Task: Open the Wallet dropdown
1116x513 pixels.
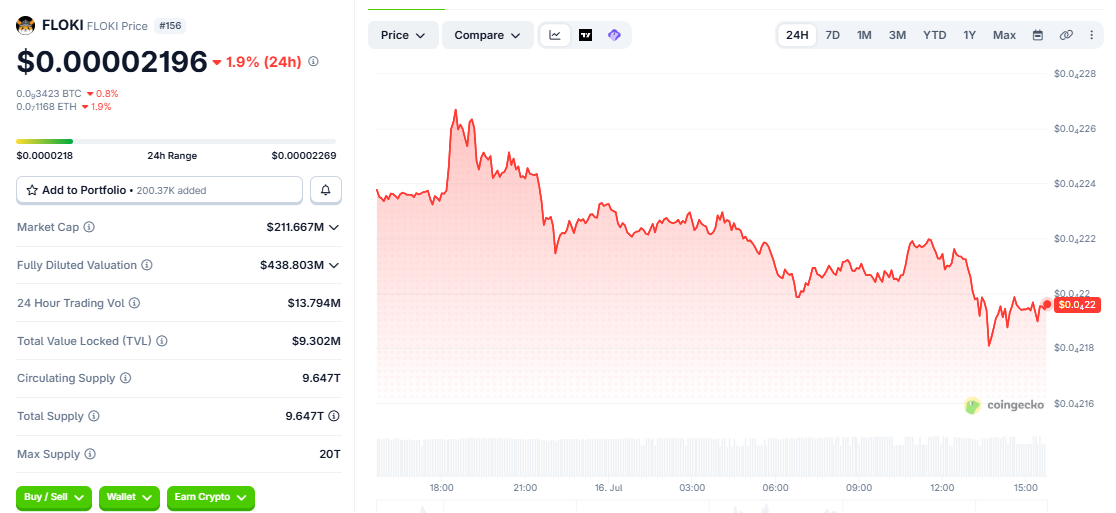Action: [130, 497]
